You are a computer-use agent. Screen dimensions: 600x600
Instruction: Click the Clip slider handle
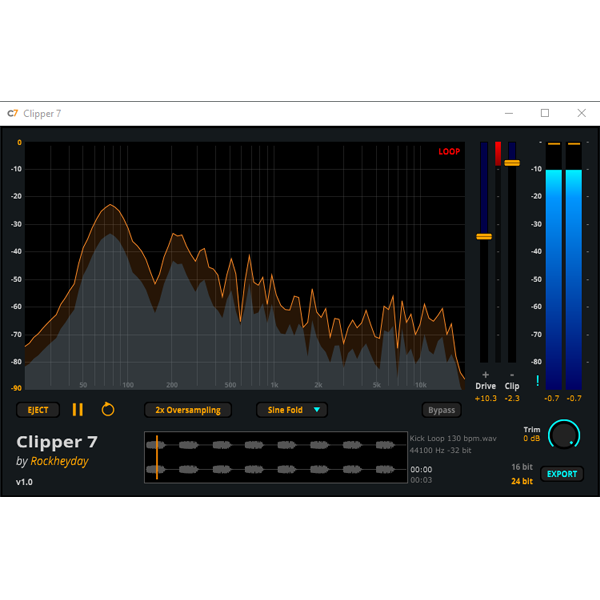point(512,163)
